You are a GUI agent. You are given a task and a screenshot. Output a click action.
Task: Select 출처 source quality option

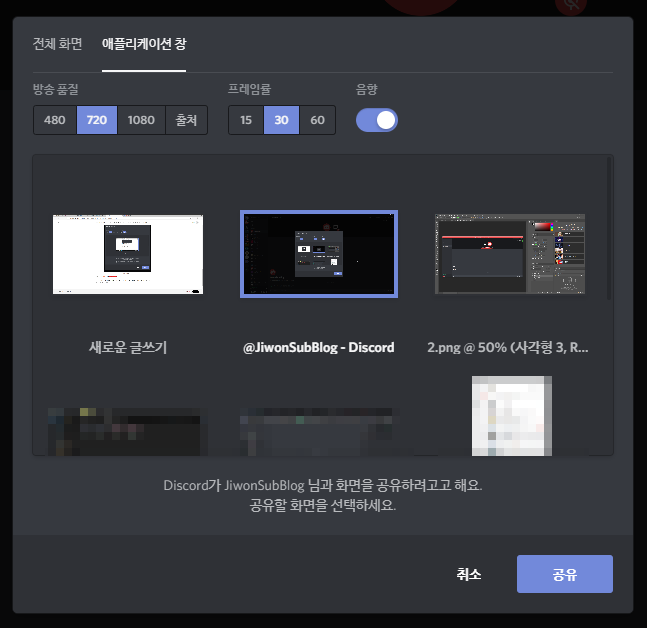click(186, 120)
